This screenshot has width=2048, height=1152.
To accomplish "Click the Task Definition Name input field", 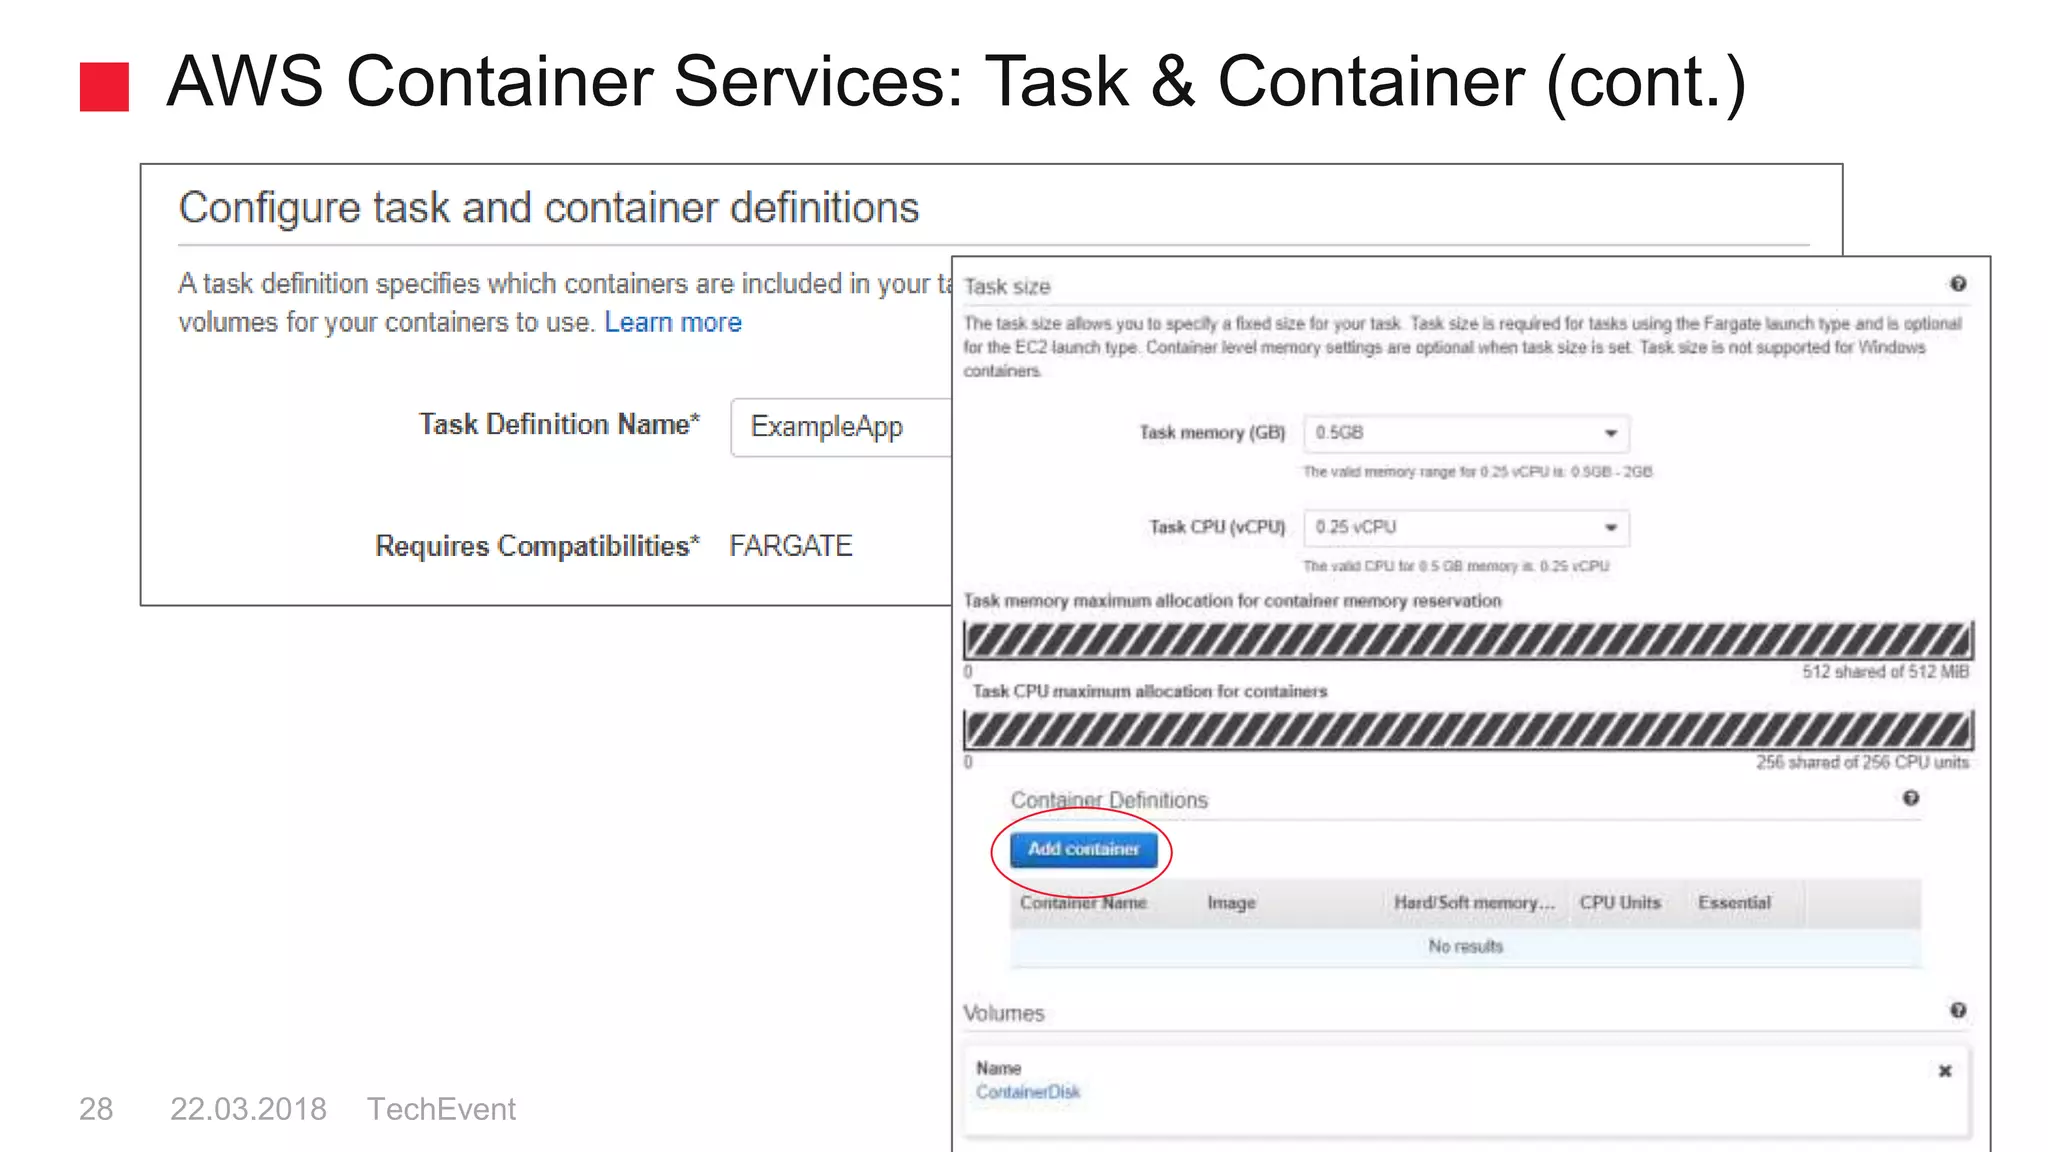I will (x=841, y=427).
